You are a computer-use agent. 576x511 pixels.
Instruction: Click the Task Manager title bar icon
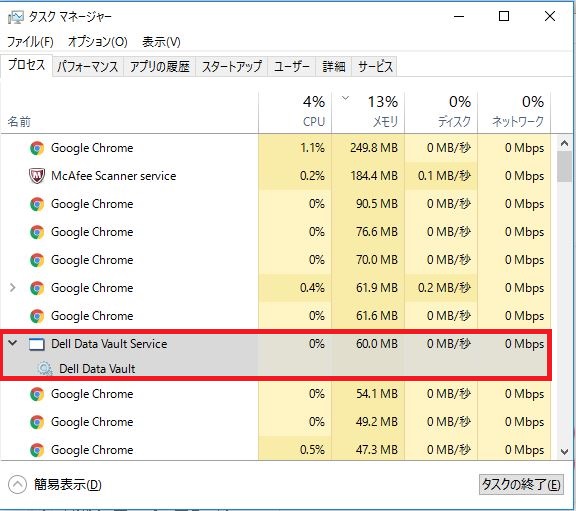[15, 17]
